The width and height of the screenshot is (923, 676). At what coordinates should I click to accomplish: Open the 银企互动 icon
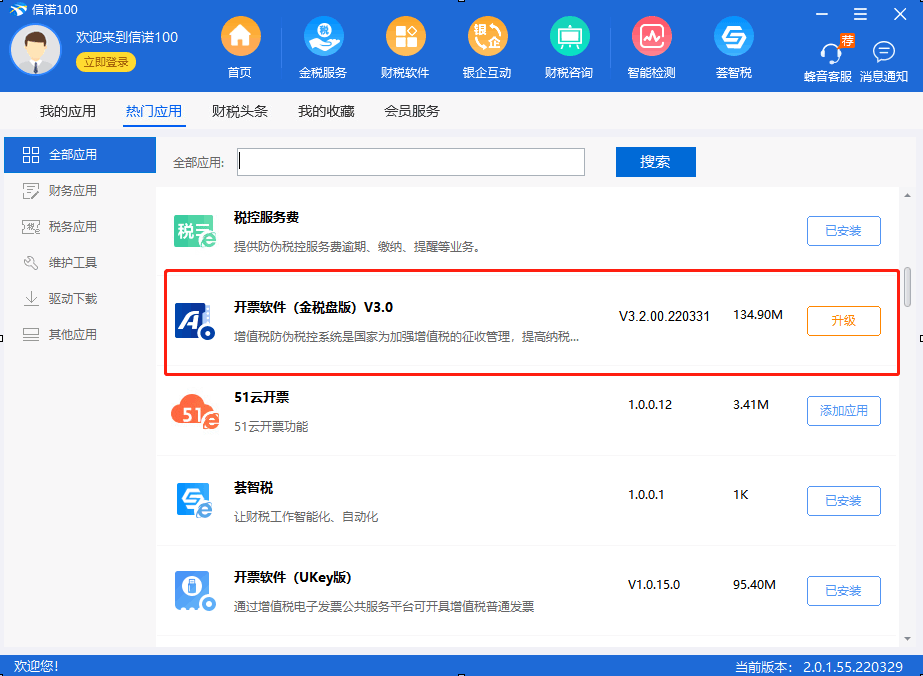click(x=487, y=37)
